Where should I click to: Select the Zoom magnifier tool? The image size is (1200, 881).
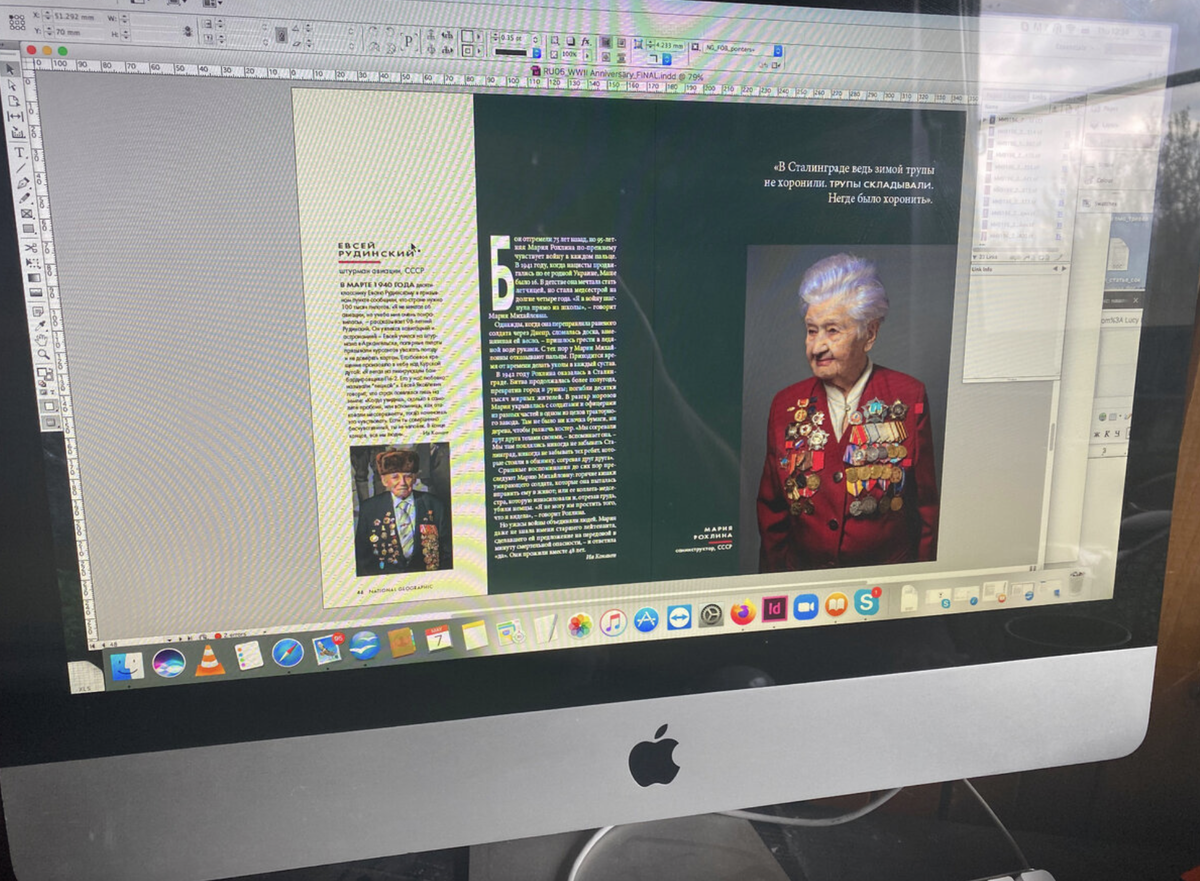point(43,354)
